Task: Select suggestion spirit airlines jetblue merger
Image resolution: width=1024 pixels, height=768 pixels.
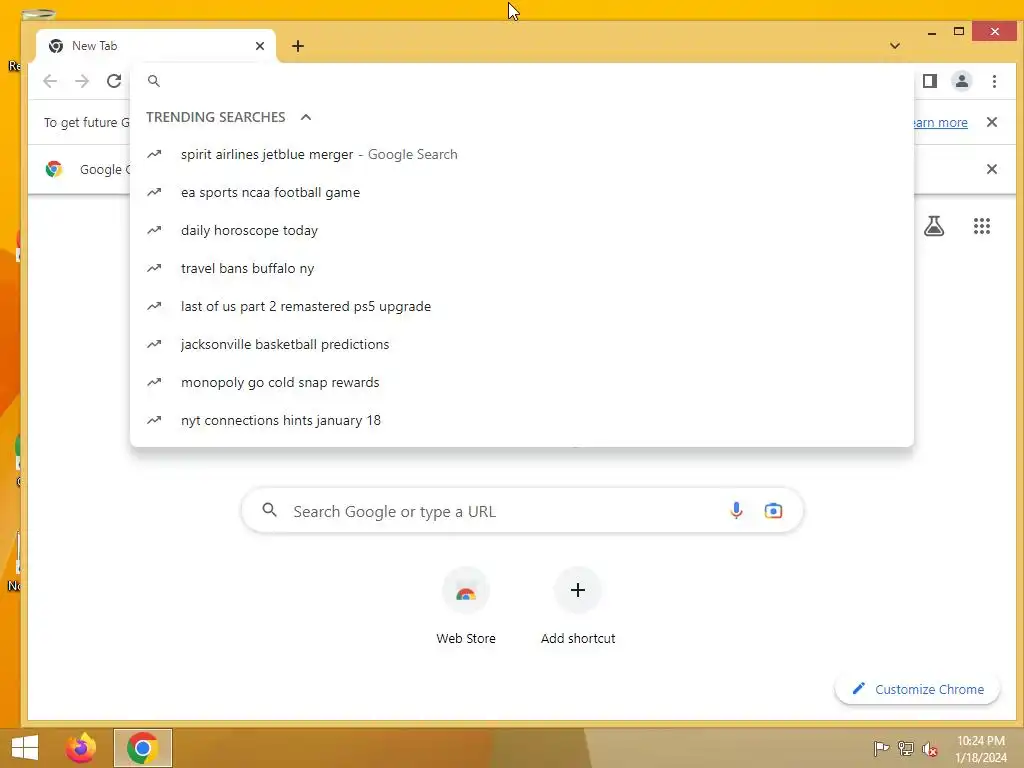Action: [522, 155]
